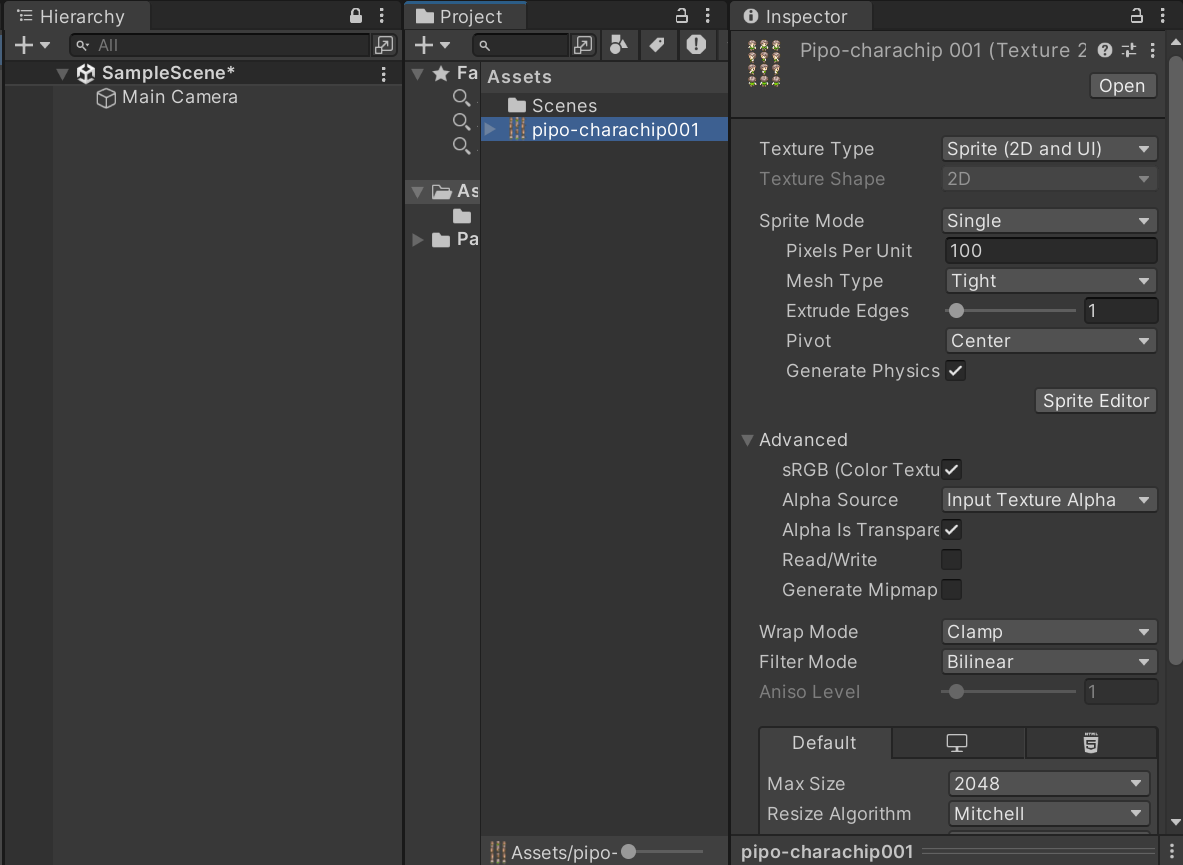Select the standalone monitor platform tab

pos(957,743)
